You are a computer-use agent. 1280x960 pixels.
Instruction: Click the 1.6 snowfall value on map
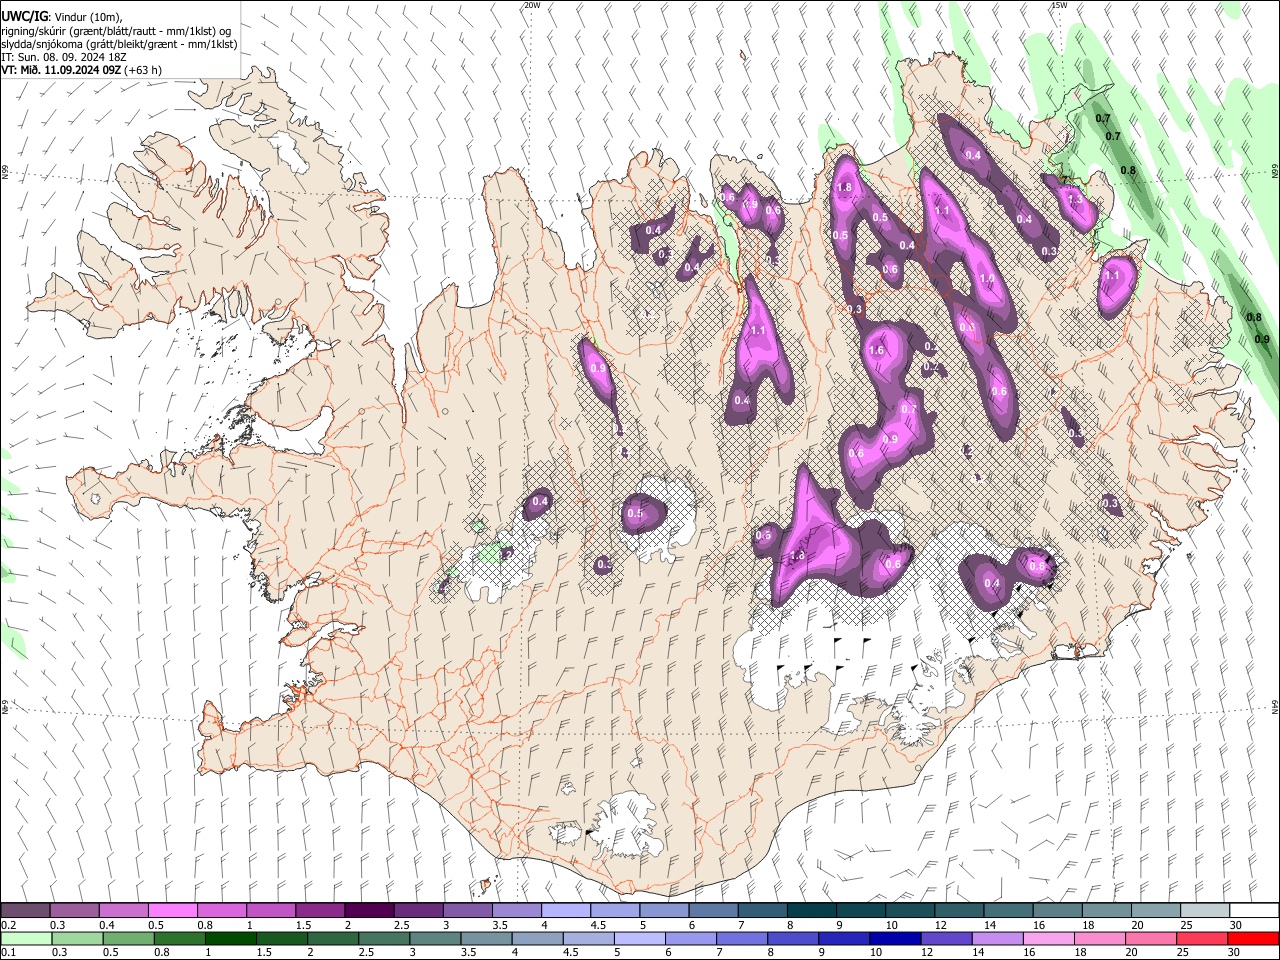click(x=877, y=351)
